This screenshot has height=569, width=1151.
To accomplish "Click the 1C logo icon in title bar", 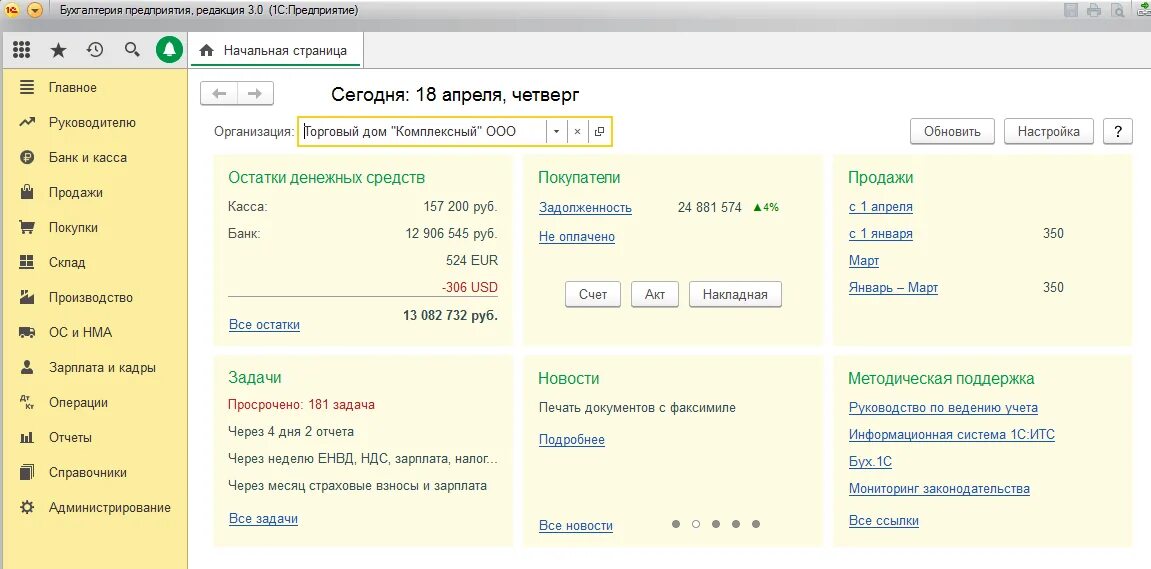I will (12, 10).
